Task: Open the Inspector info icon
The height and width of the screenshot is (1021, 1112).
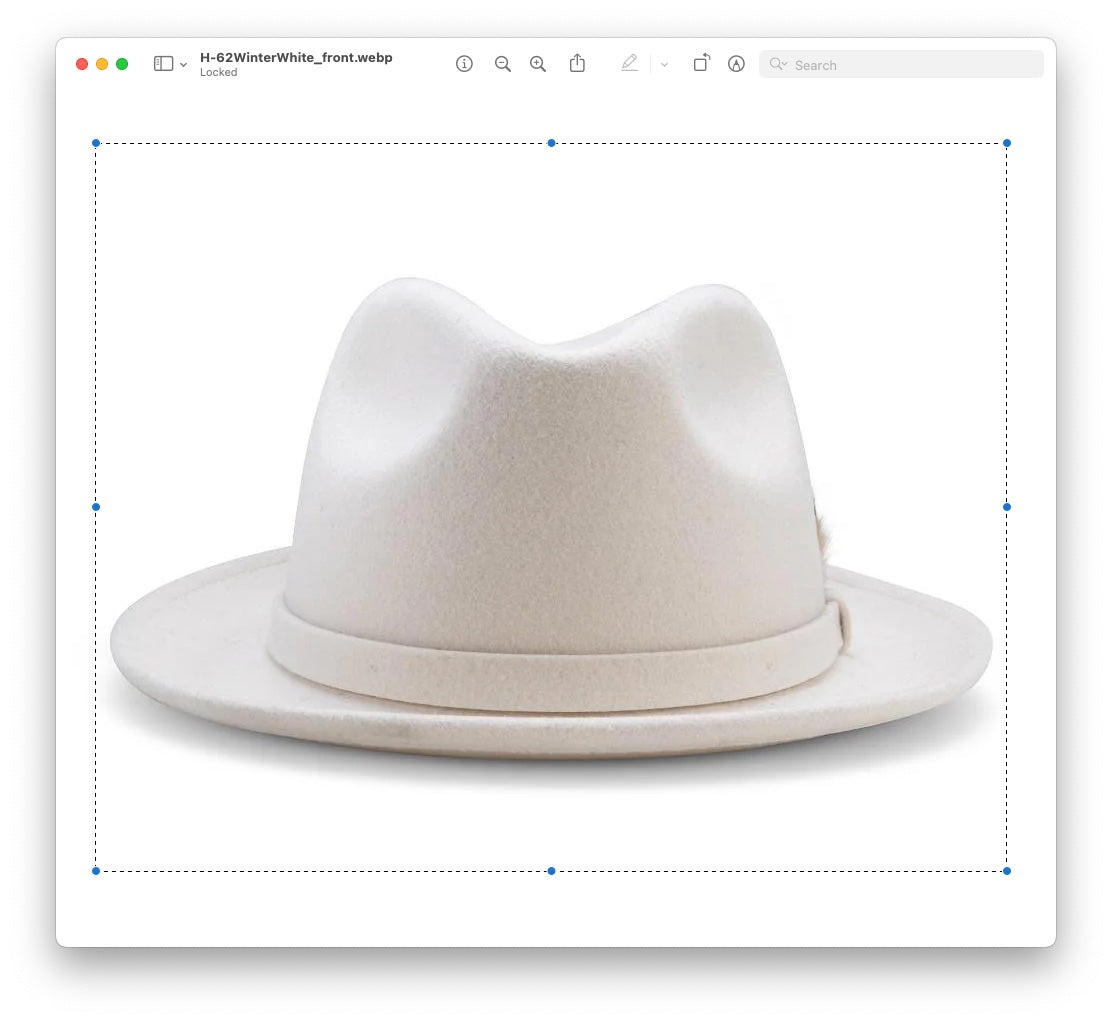Action: coord(464,64)
